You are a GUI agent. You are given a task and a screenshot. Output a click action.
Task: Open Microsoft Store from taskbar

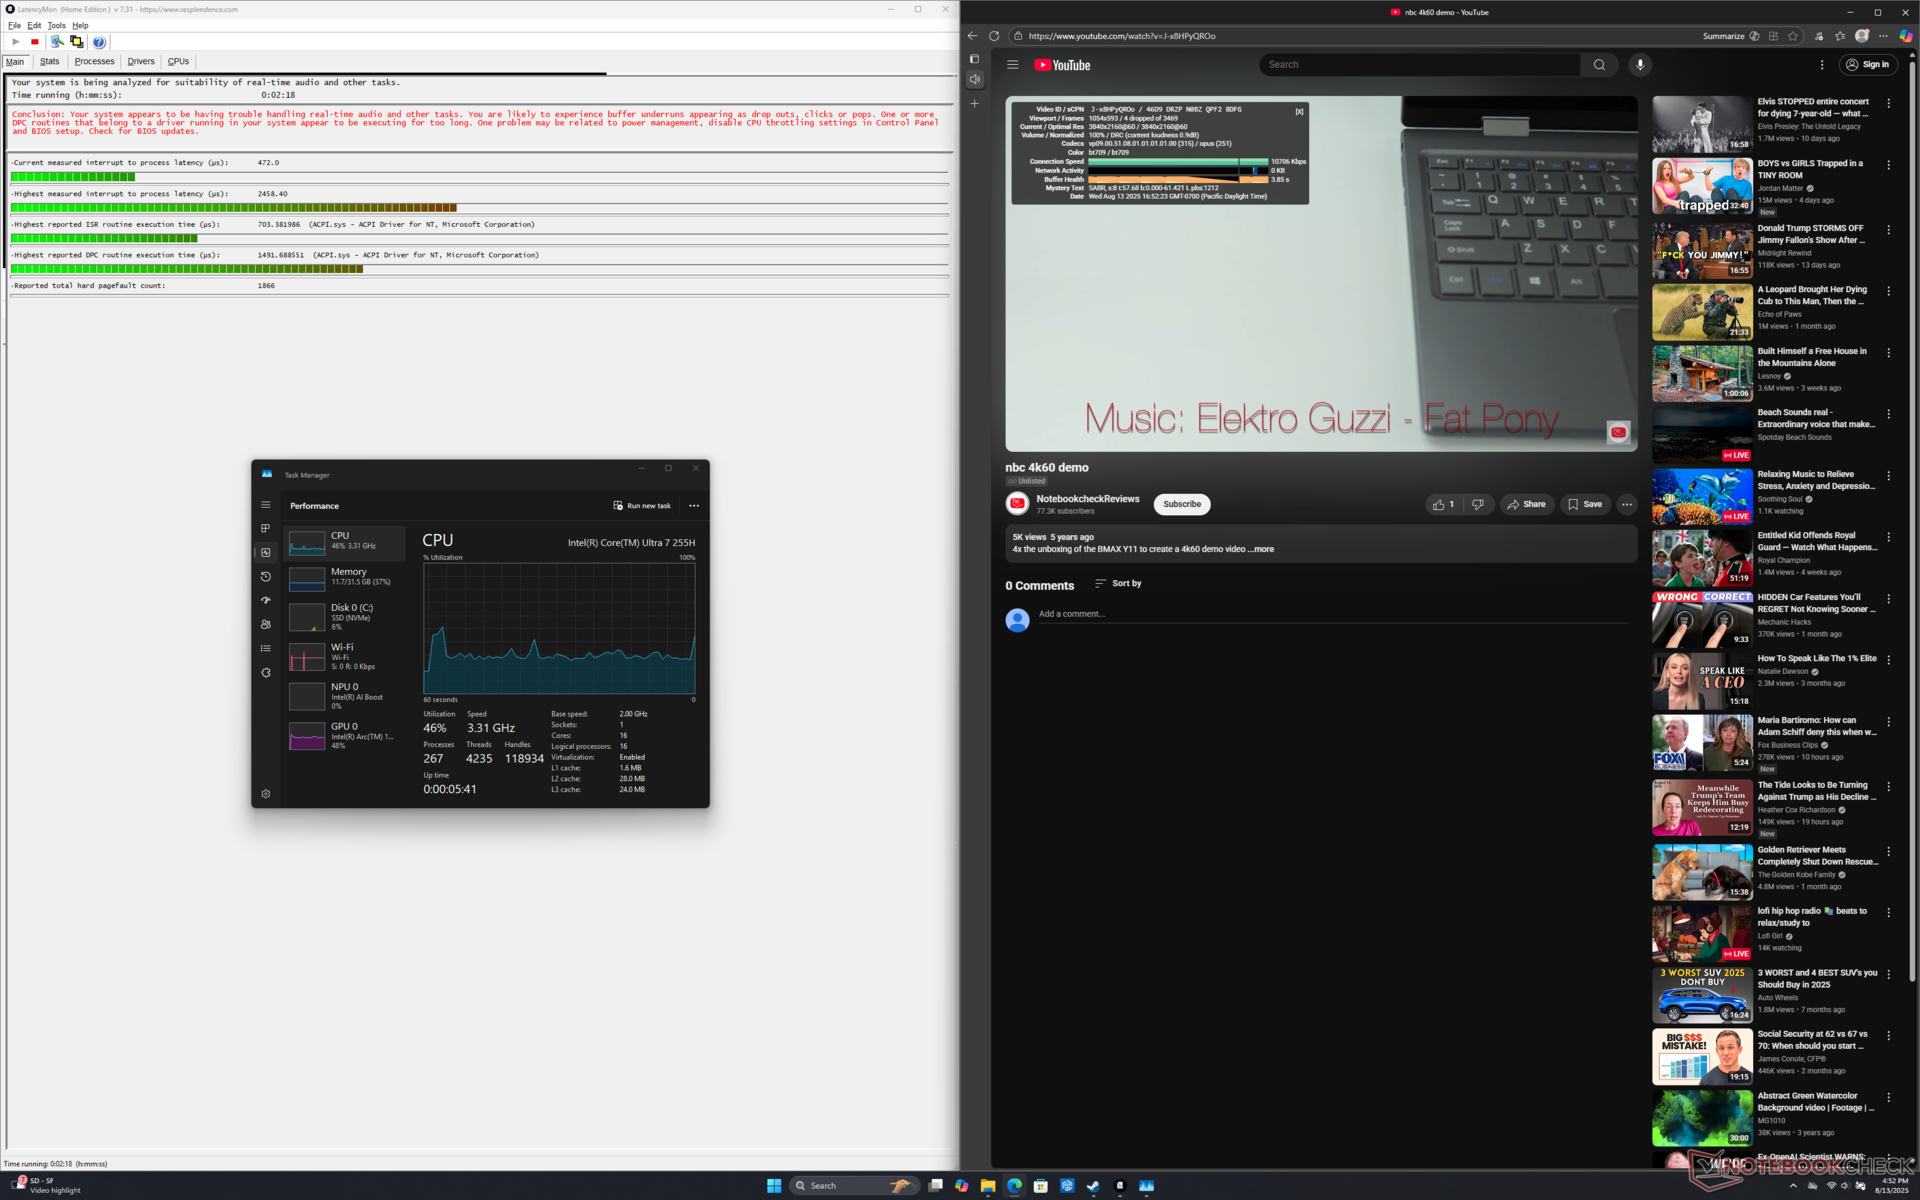click(1040, 1185)
